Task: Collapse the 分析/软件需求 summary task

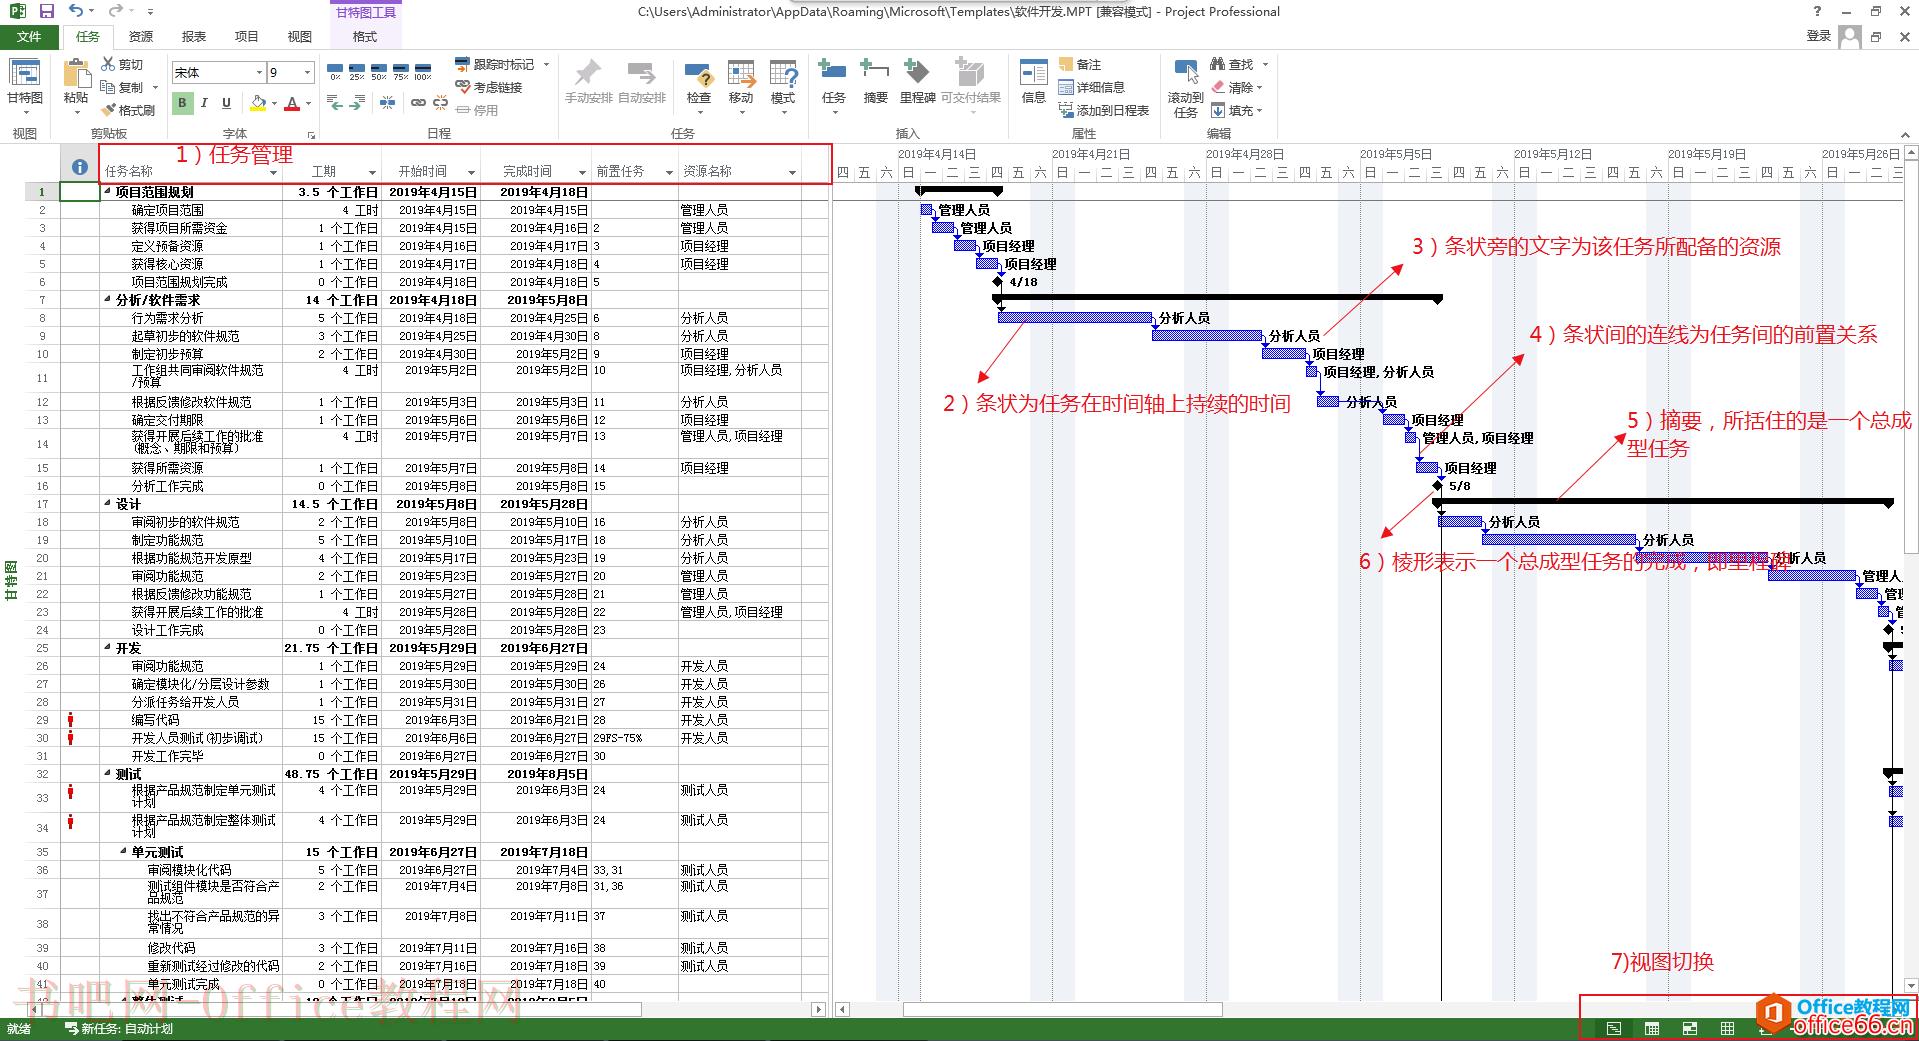Action: click(107, 299)
